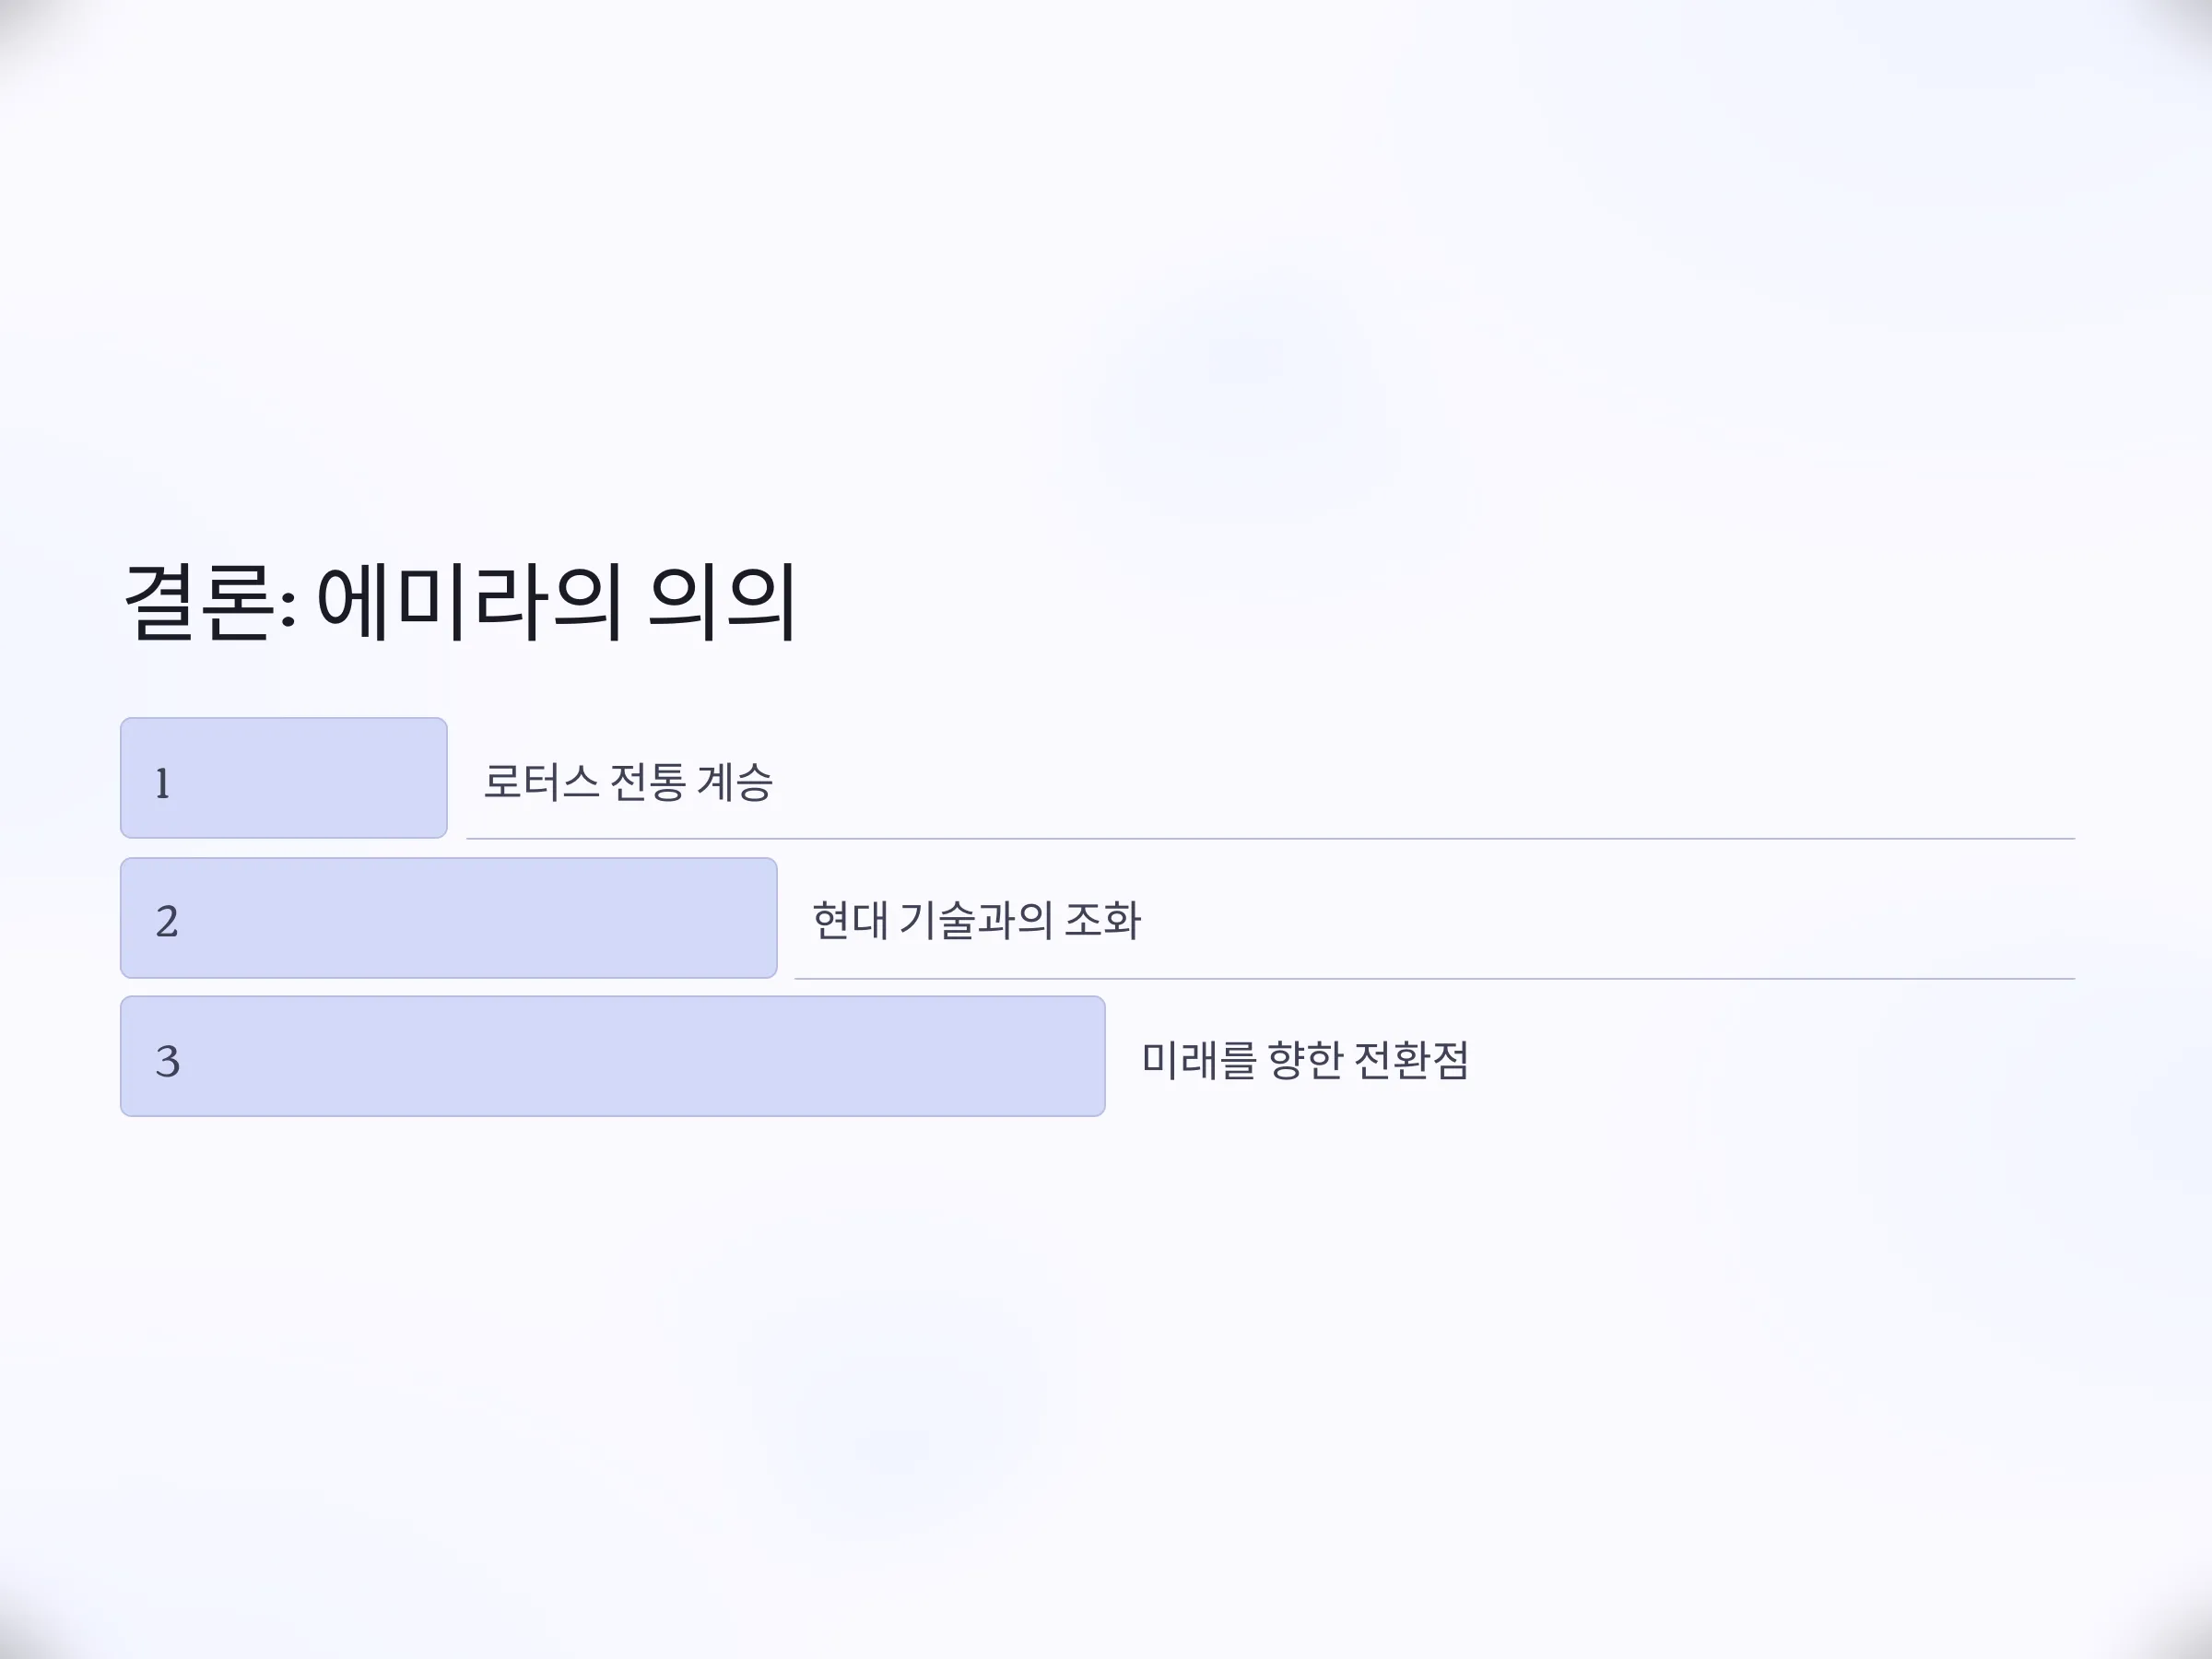The image size is (2212, 1659).
Task: Select the slide title '결론: 에미라의 의의'
Action: (x=459, y=601)
